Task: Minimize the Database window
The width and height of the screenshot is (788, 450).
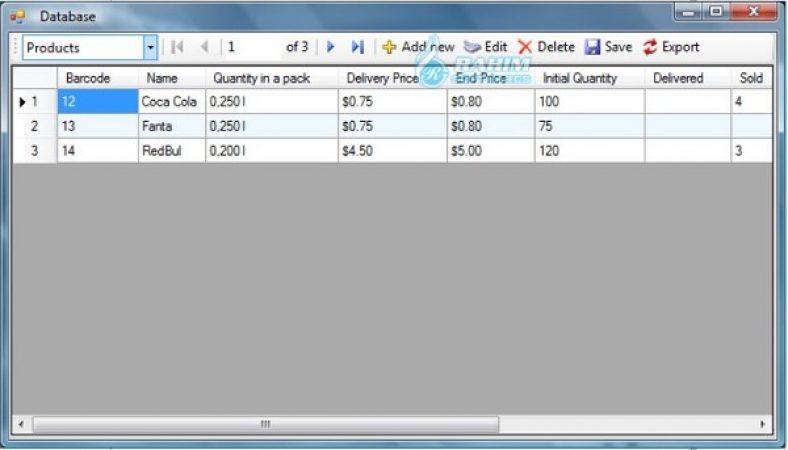Action: point(688,12)
